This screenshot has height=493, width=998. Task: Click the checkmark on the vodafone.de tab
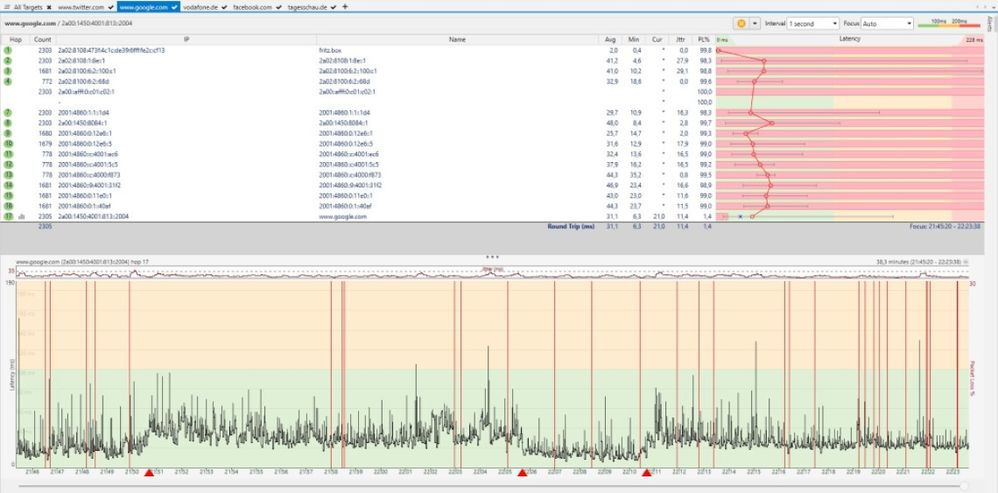(x=224, y=7)
